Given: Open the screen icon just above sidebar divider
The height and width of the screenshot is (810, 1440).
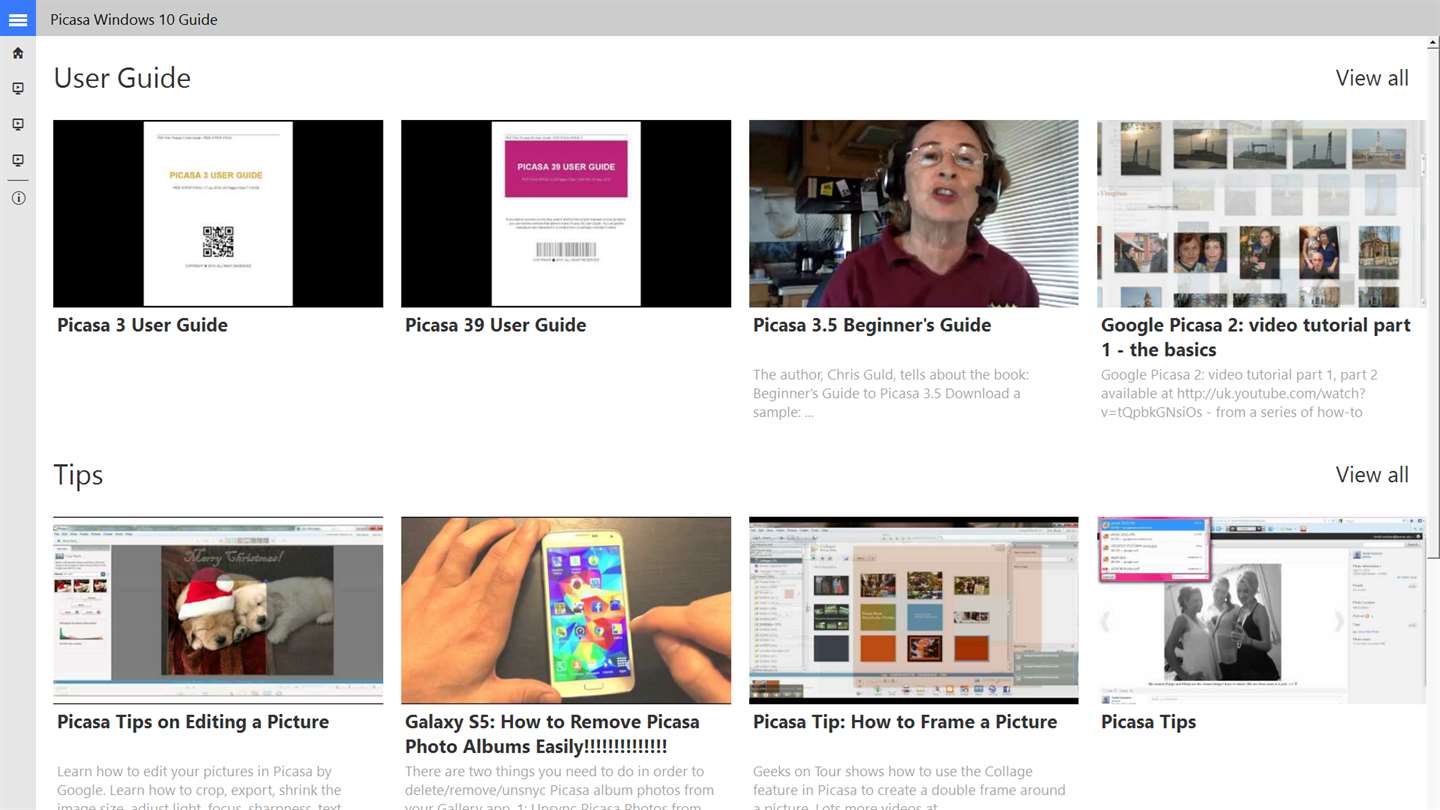Looking at the screenshot, I should tap(18, 161).
